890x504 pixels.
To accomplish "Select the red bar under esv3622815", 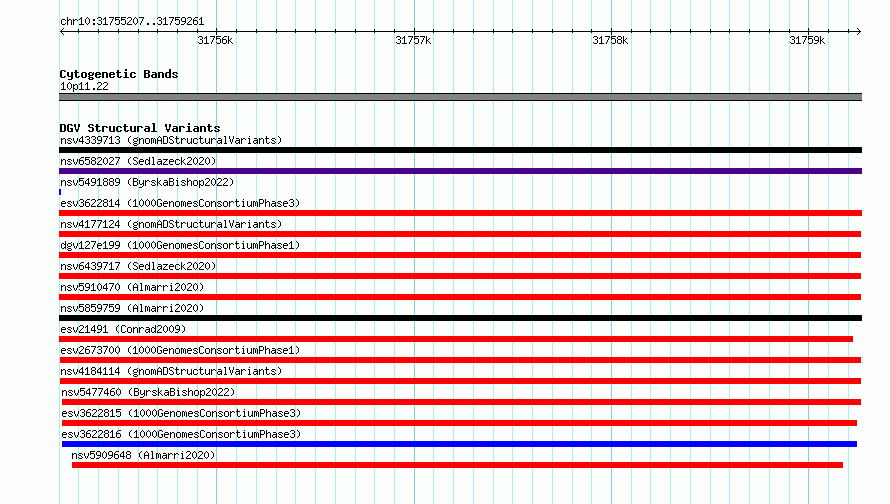I will (x=459, y=423).
